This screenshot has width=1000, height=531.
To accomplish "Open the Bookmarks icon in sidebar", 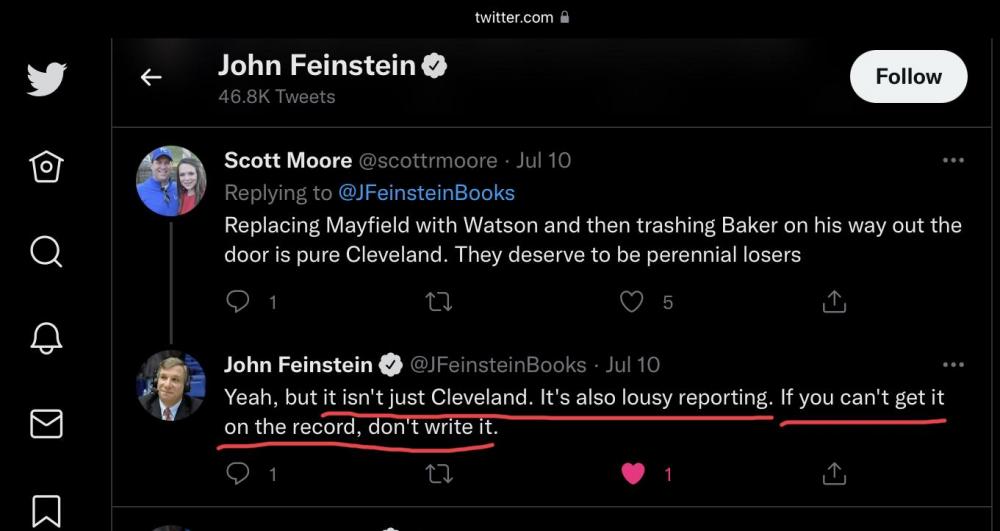I will pyautogui.click(x=46, y=508).
